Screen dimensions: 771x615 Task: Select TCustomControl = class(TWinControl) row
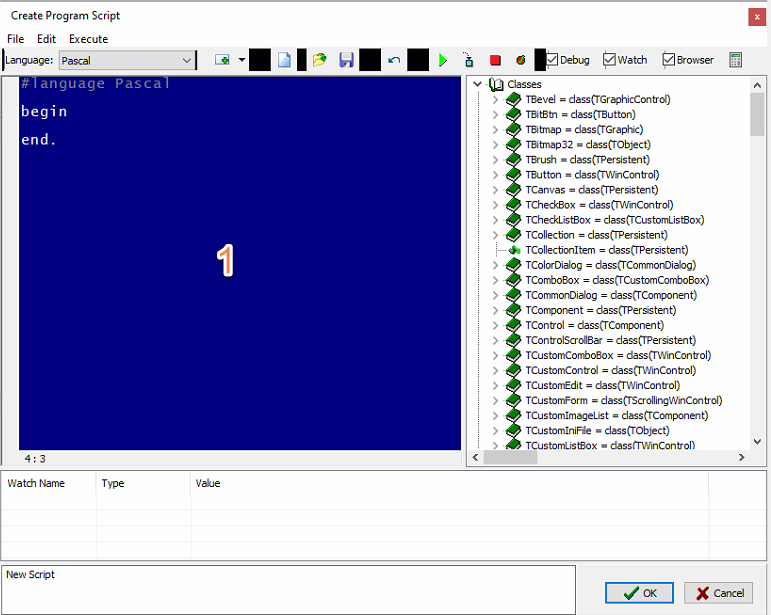point(611,370)
